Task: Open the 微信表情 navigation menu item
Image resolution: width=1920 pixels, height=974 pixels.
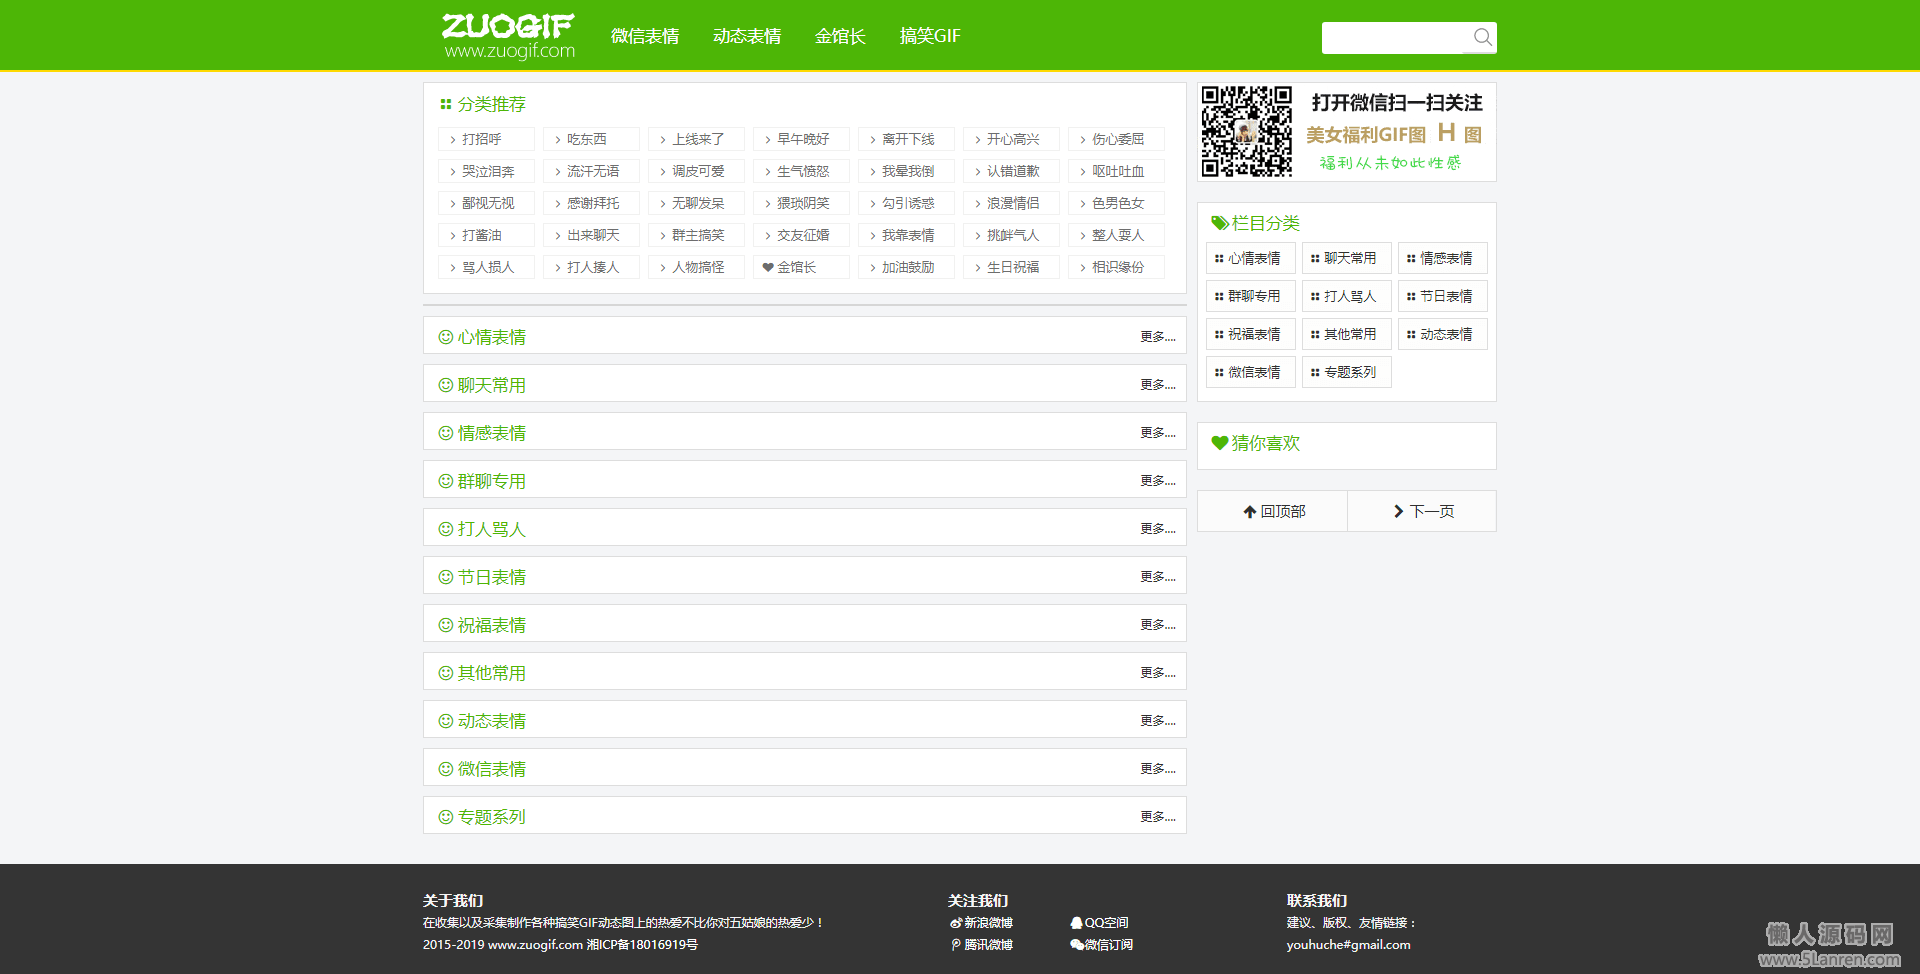Action: [645, 36]
